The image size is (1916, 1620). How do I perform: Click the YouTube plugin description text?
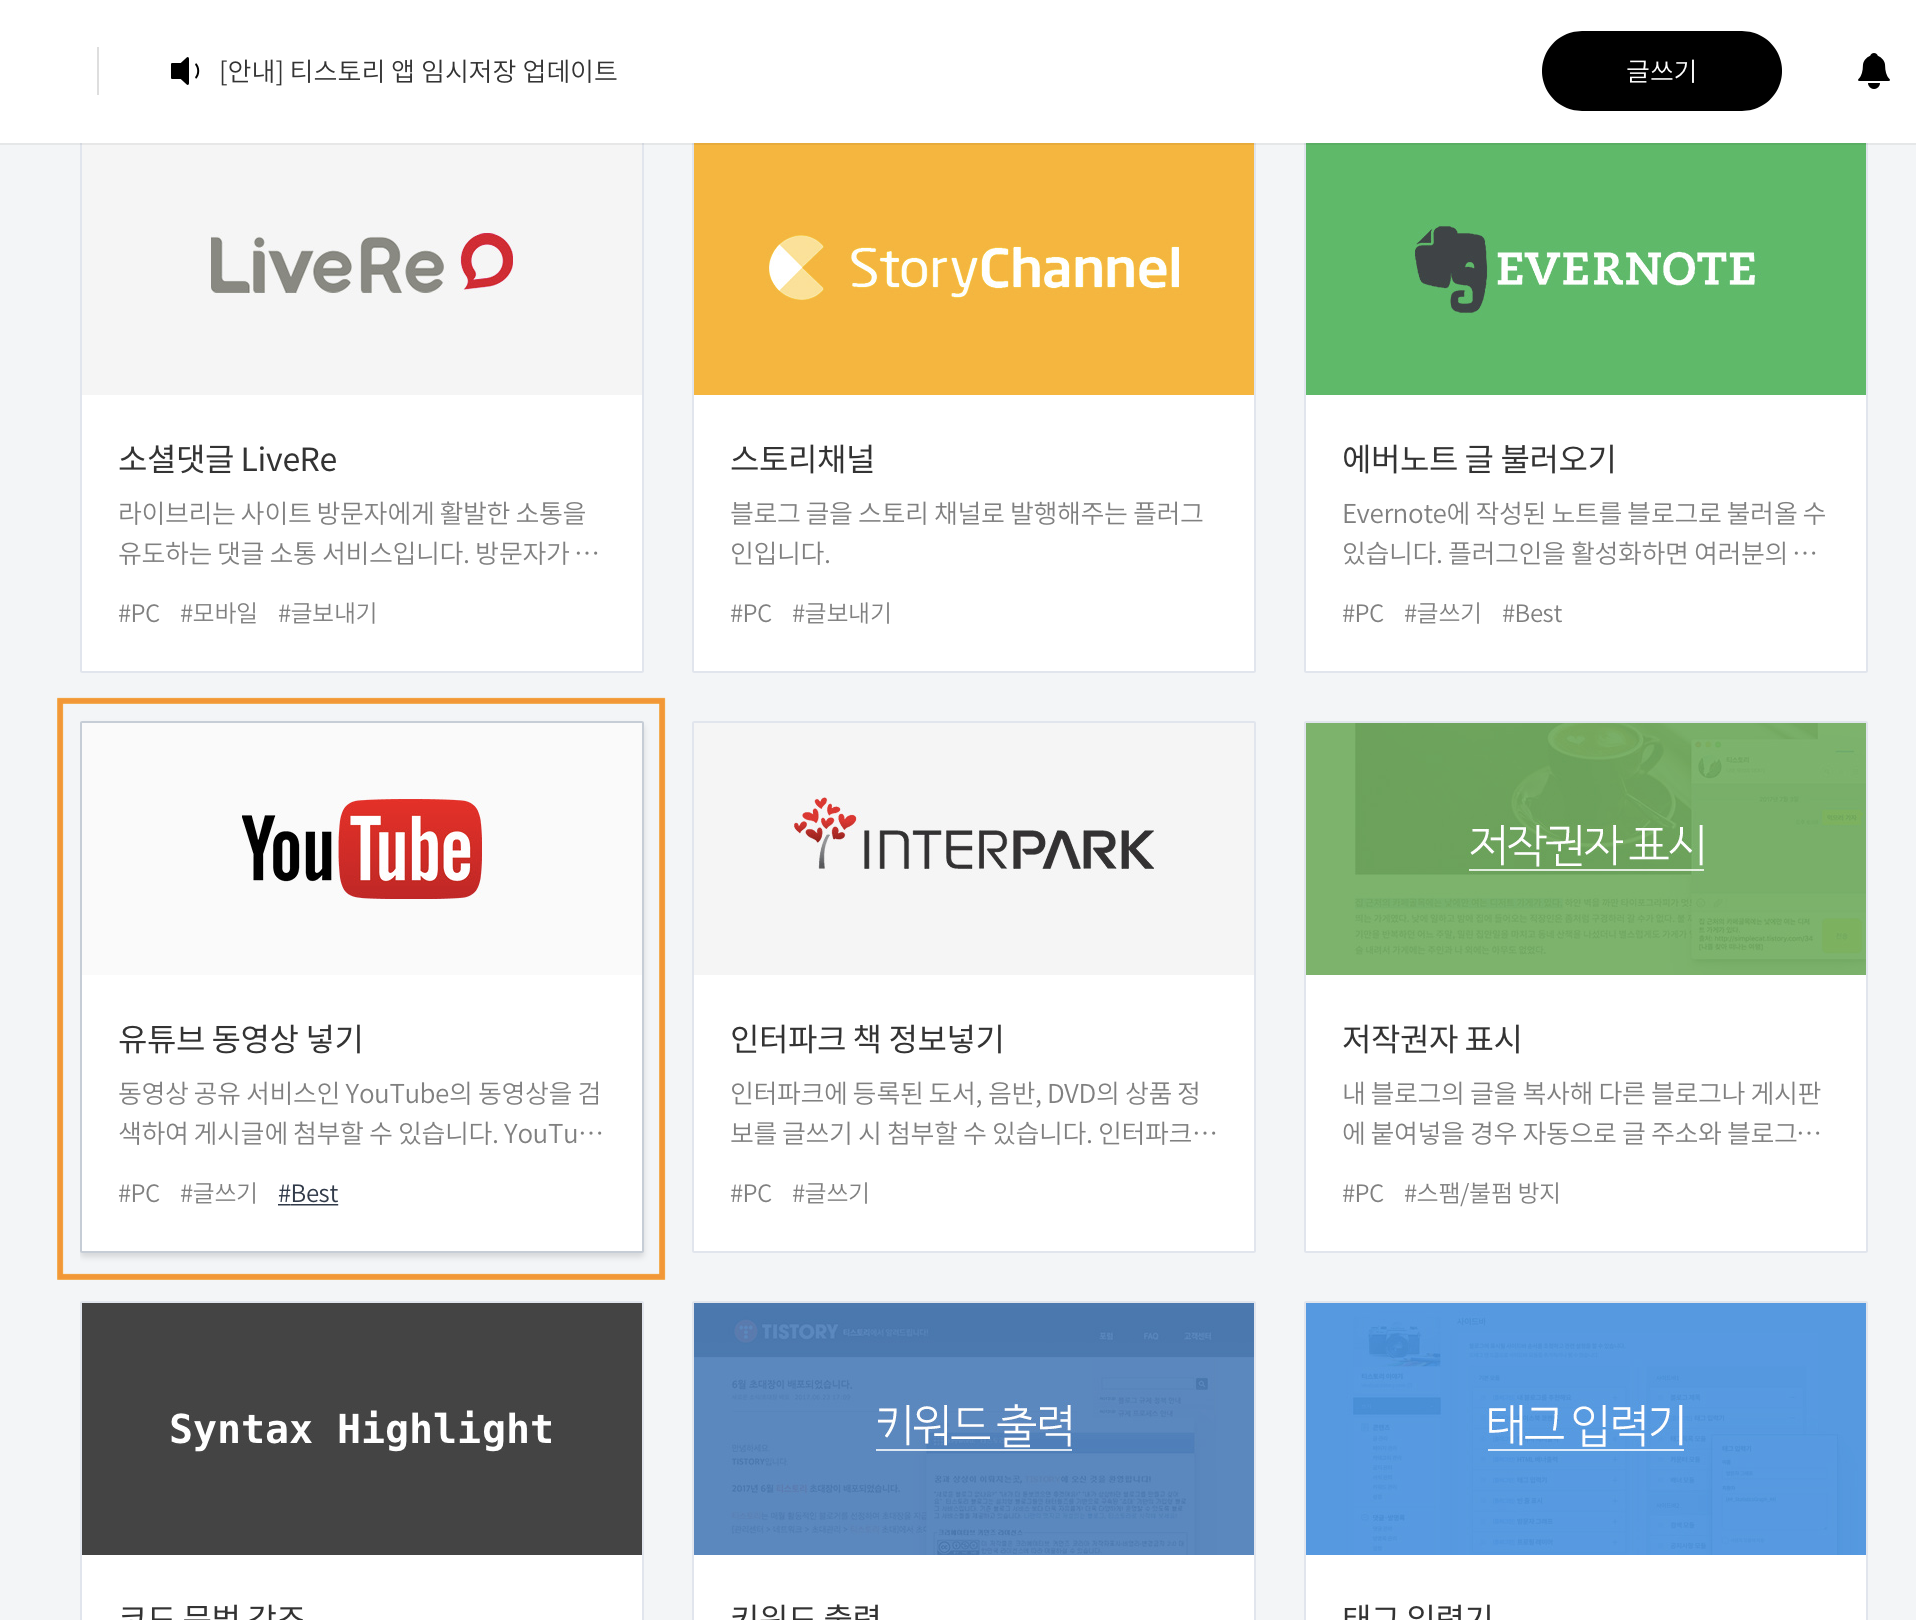(x=361, y=1113)
